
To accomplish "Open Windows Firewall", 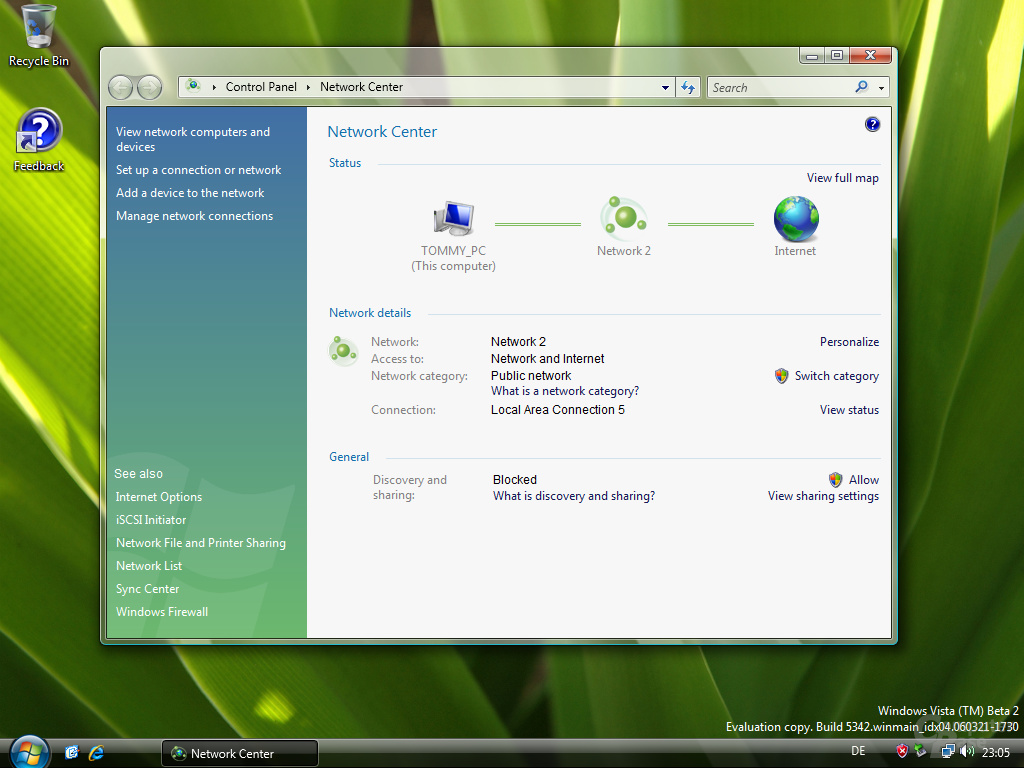I will click(x=162, y=612).
